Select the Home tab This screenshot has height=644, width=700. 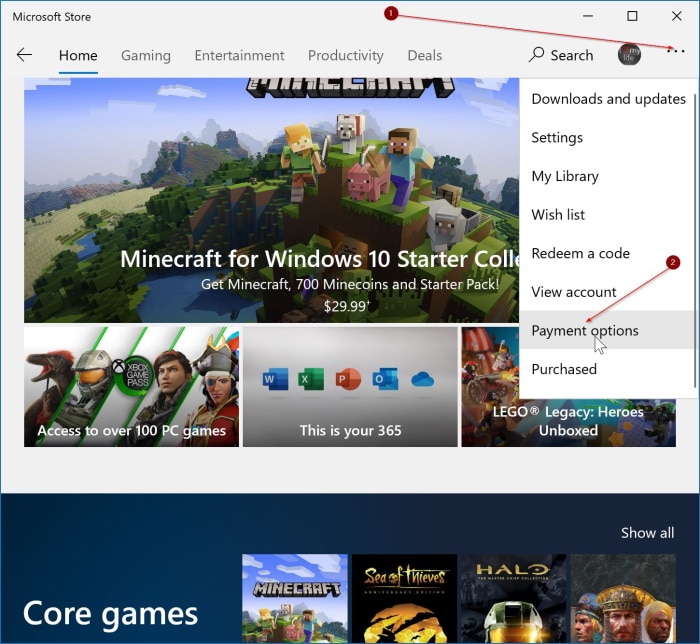(x=78, y=55)
